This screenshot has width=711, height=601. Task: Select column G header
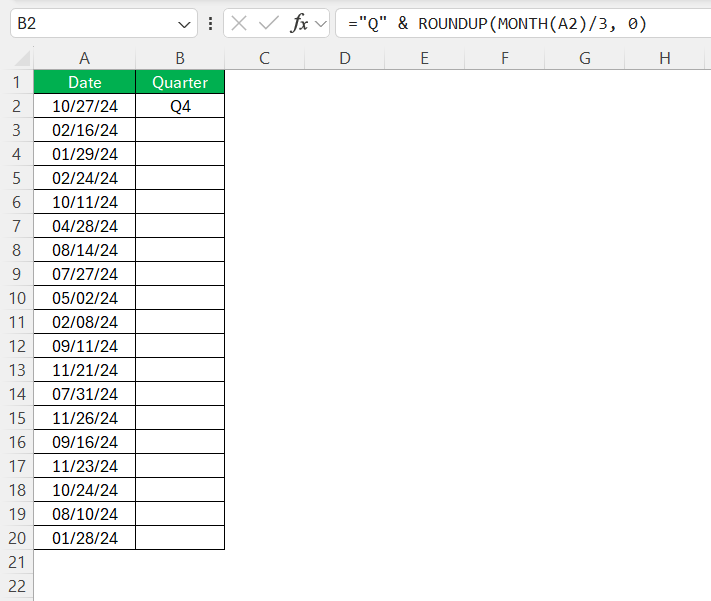(584, 58)
